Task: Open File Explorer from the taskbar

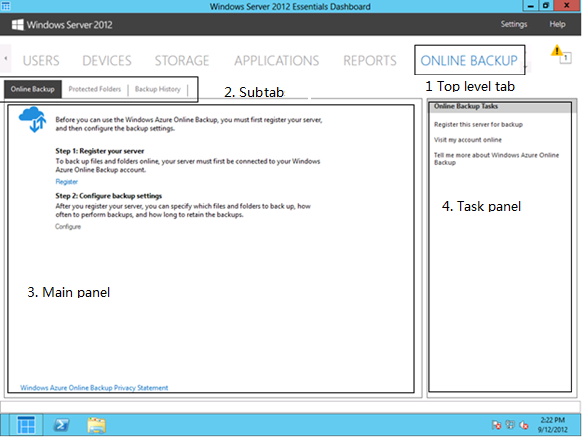Action: tap(97, 425)
